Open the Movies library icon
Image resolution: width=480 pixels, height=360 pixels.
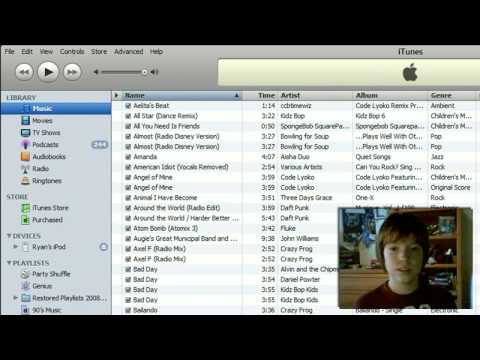(25, 120)
